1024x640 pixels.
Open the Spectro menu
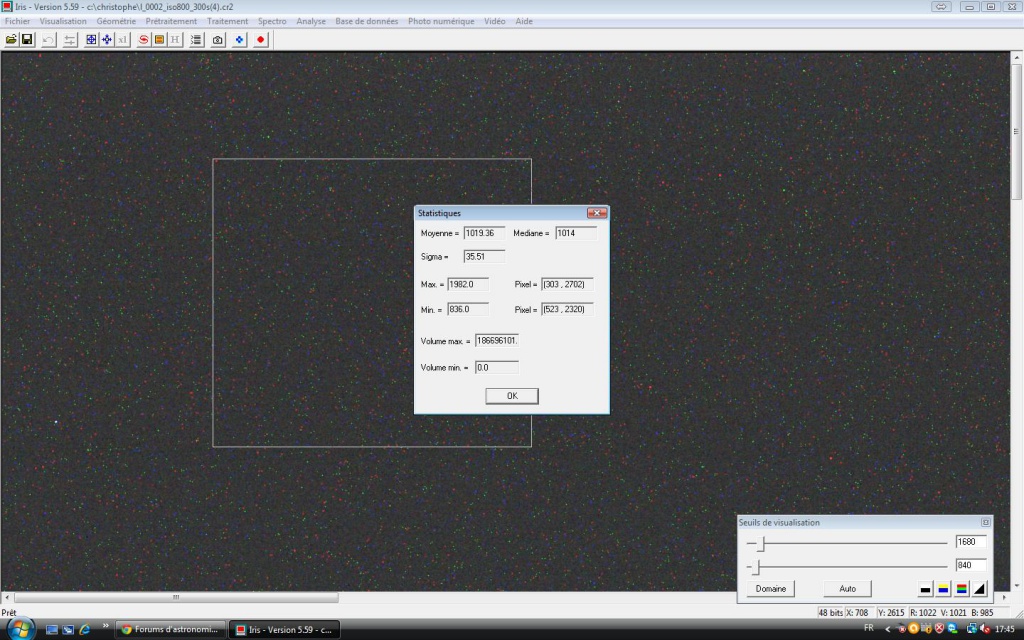point(272,22)
